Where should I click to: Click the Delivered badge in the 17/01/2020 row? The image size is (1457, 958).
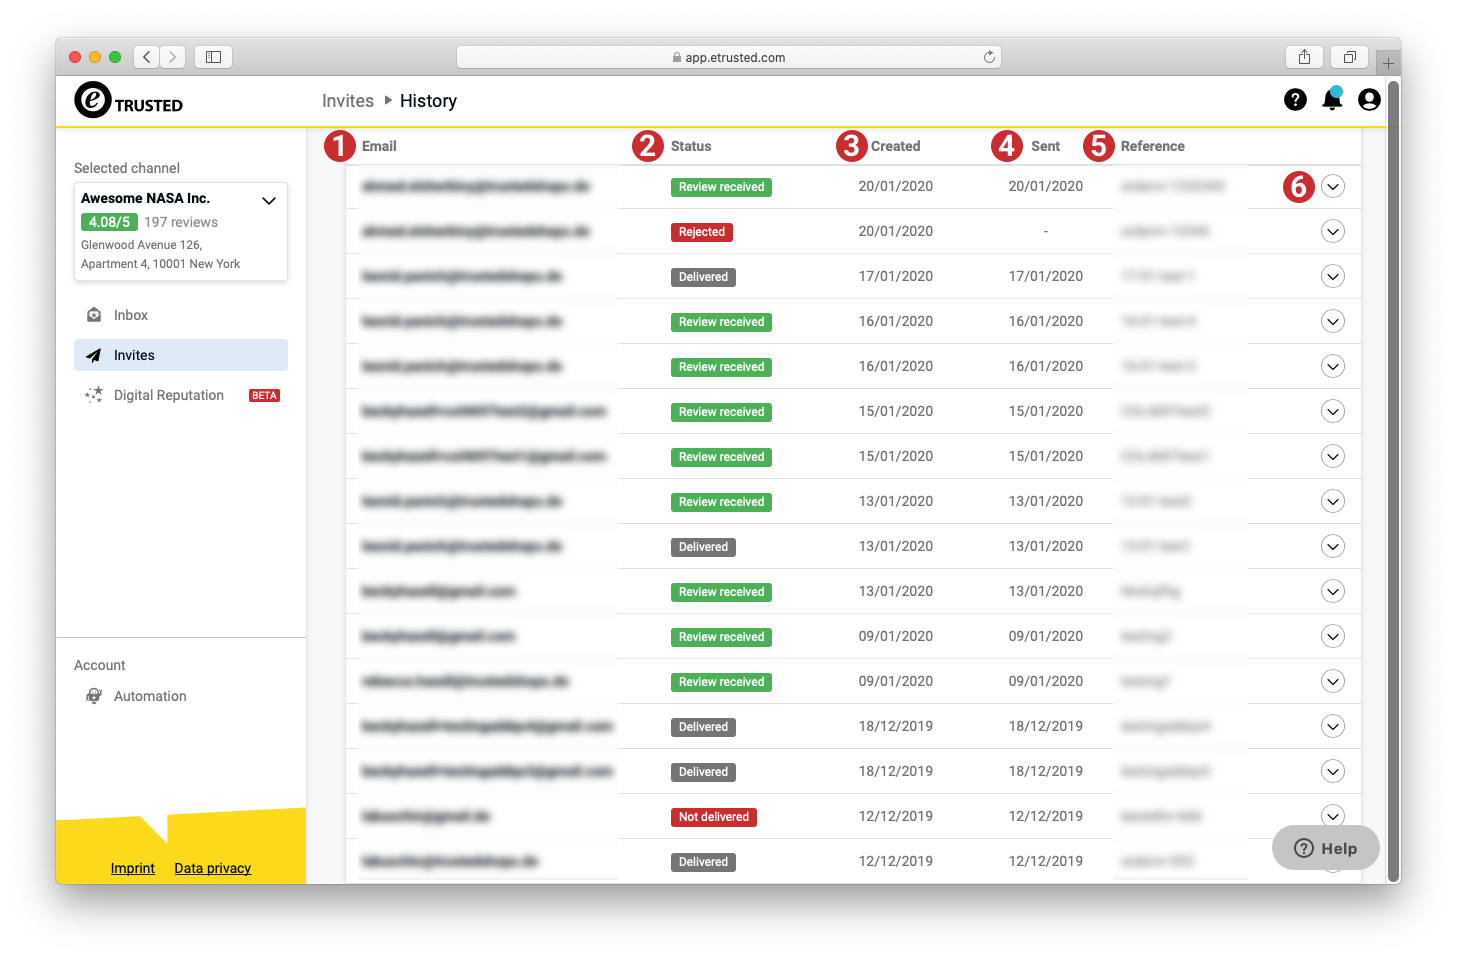703,277
